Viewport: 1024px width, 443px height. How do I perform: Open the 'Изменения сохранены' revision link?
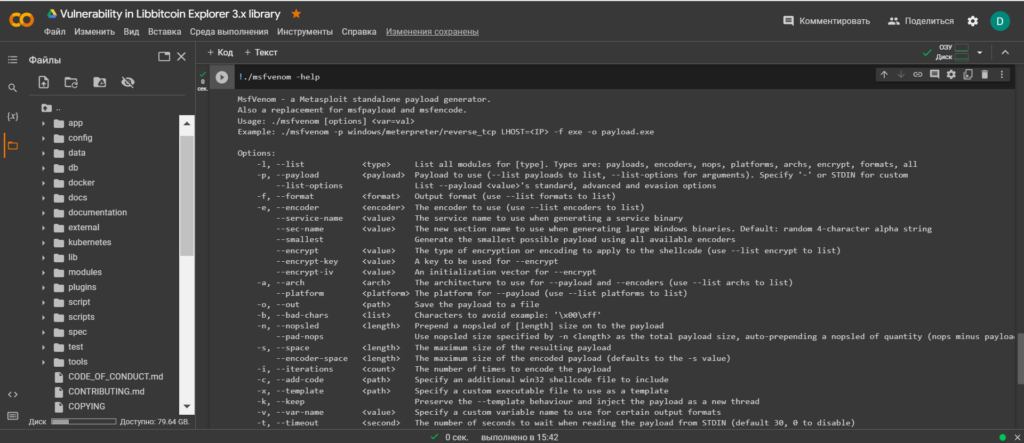point(432,31)
